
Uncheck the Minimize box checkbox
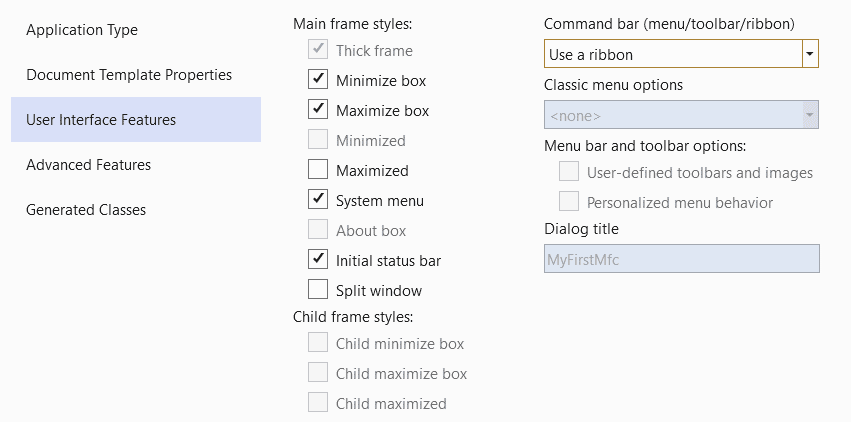click(318, 80)
